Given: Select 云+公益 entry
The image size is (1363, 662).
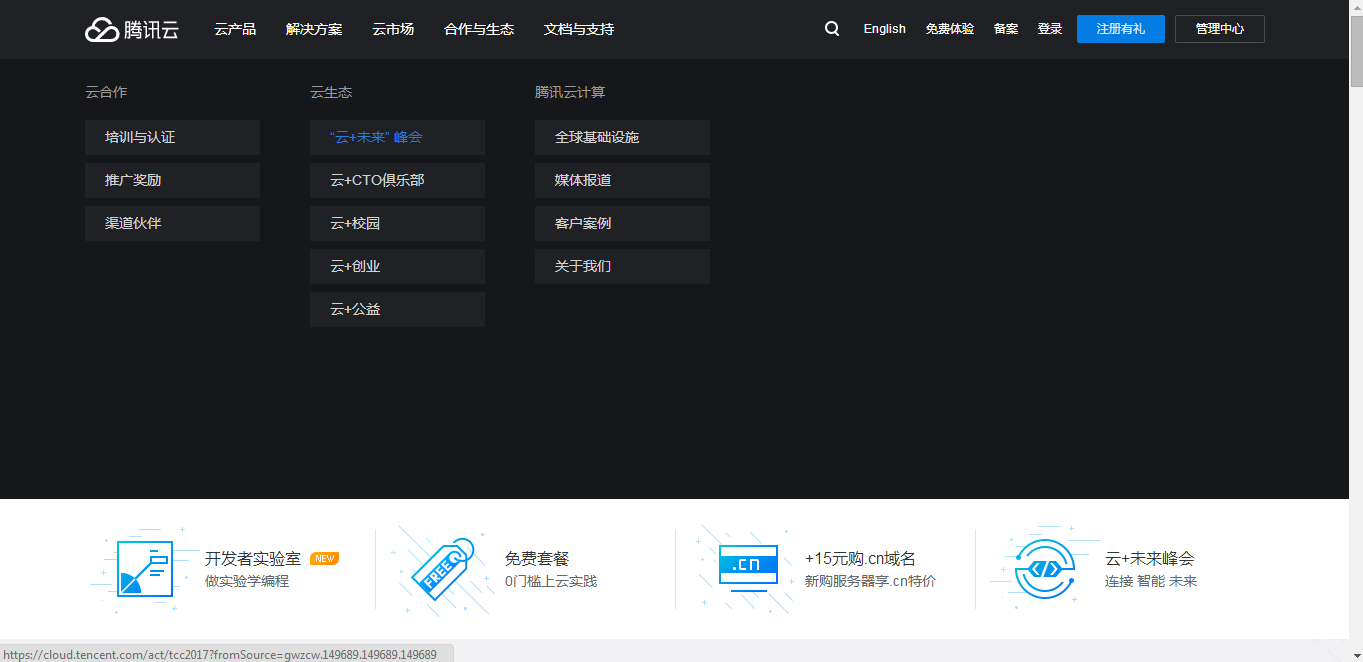Looking at the screenshot, I should (x=397, y=309).
